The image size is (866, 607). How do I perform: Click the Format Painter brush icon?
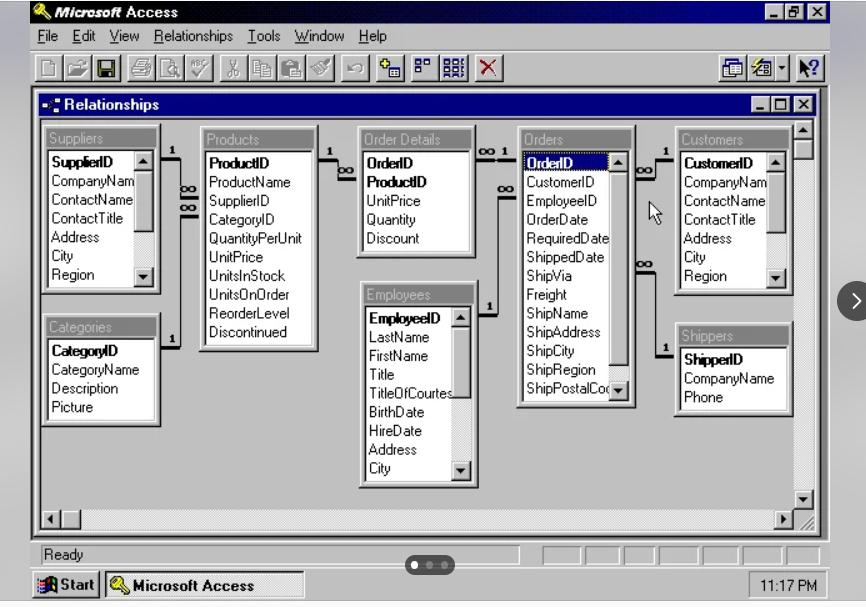(x=320, y=68)
